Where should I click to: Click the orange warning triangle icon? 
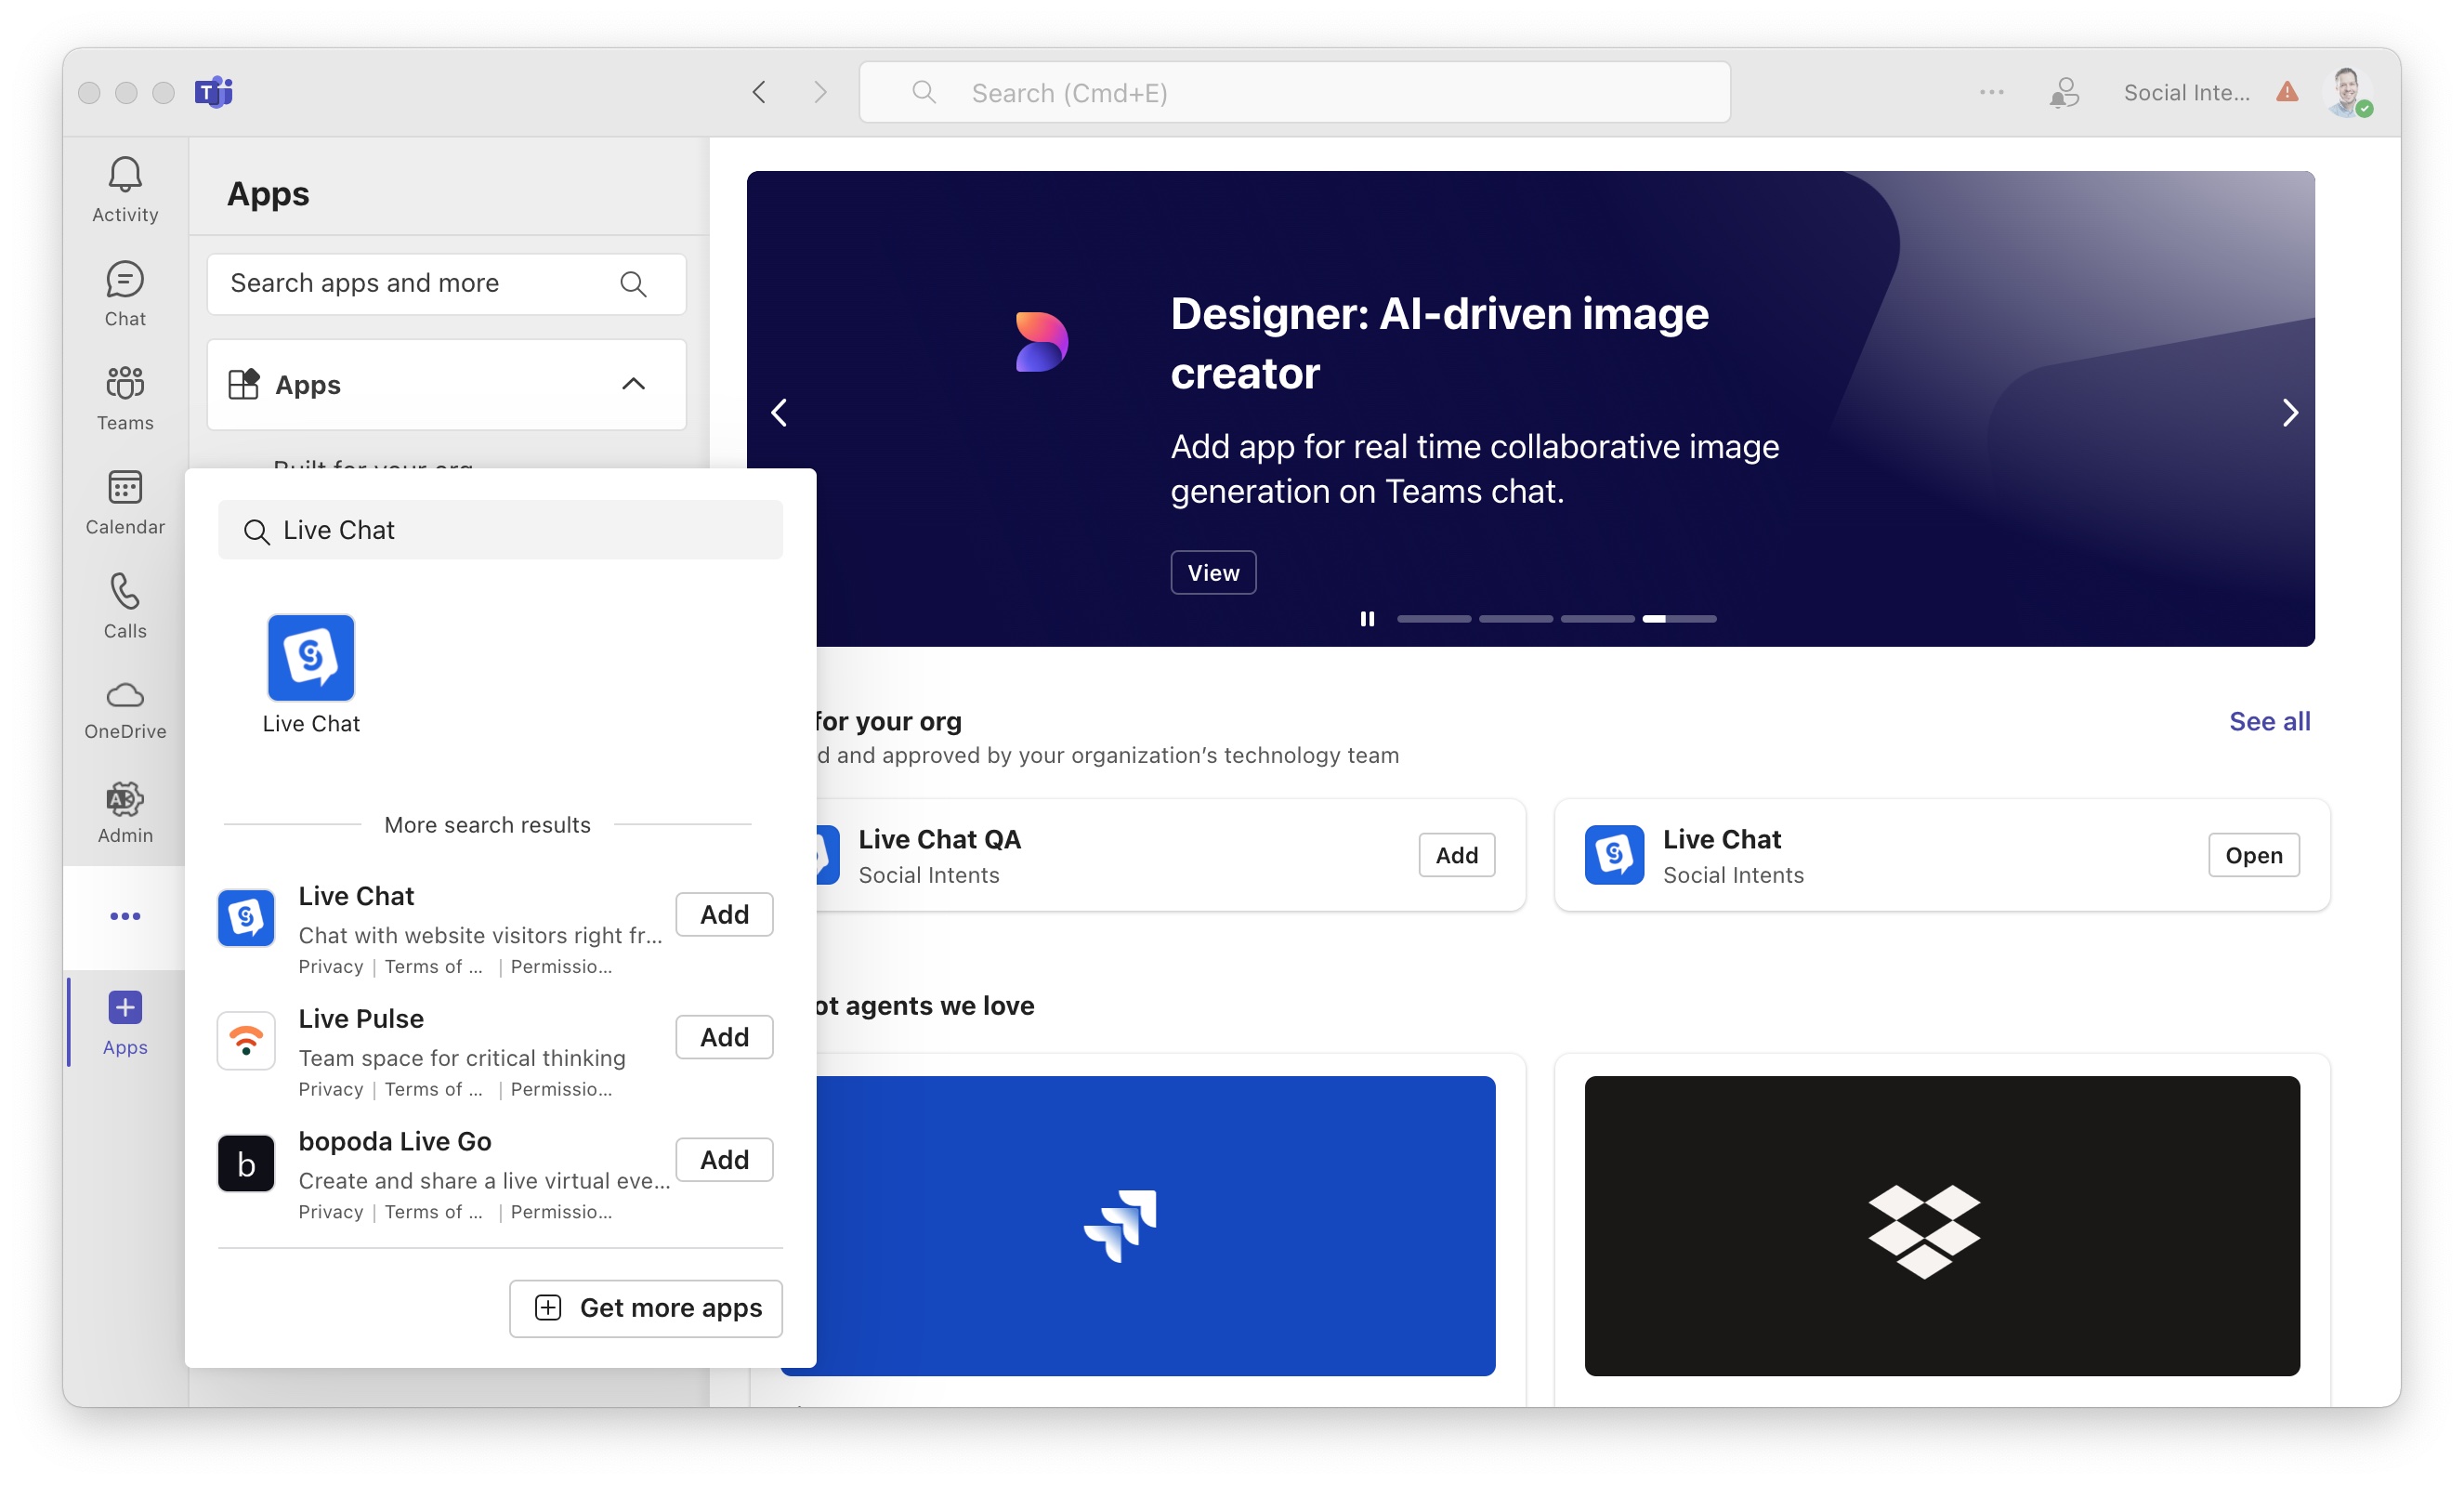(2287, 92)
